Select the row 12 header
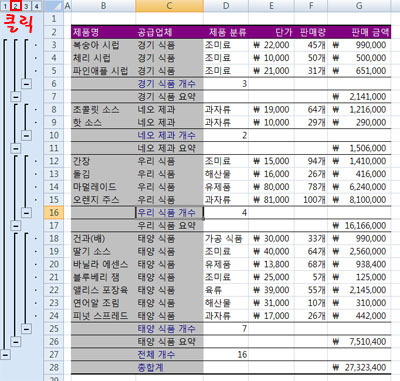Screen dimensions: 400x381 click(54, 161)
